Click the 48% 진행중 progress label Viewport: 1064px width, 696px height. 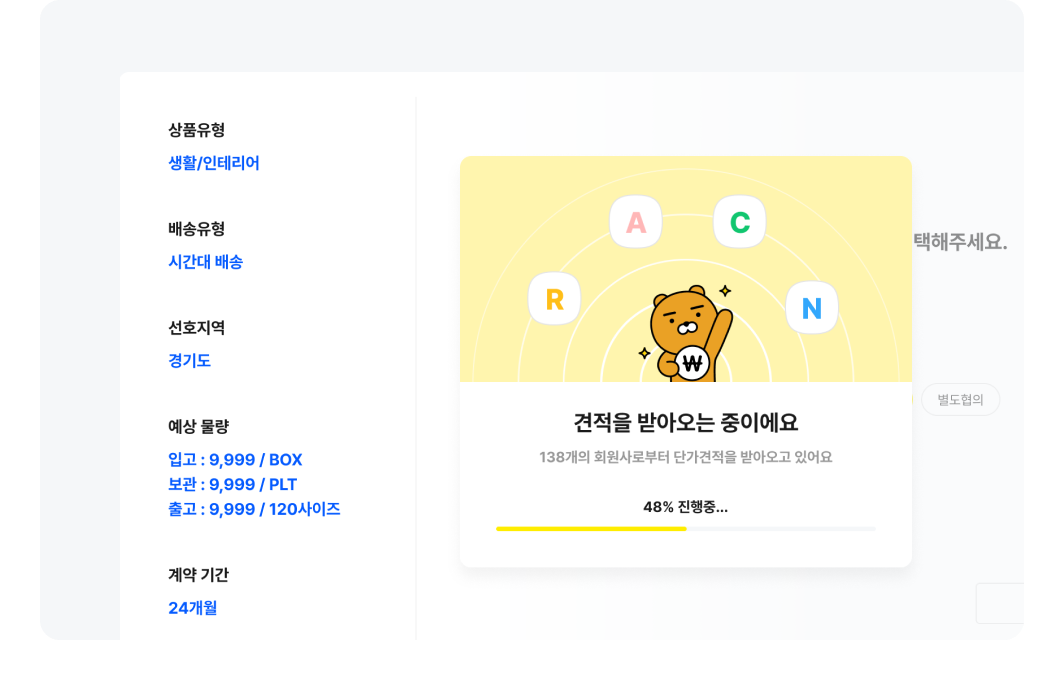point(685,507)
